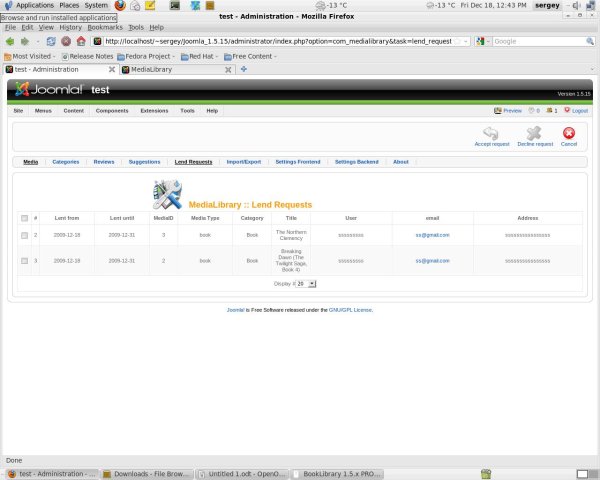Go to the Categories submenu link

(66, 162)
